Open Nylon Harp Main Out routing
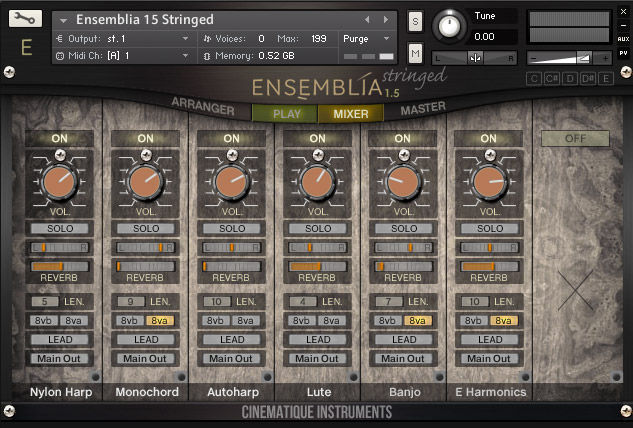Image resolution: width=633 pixels, height=428 pixels. [59, 359]
